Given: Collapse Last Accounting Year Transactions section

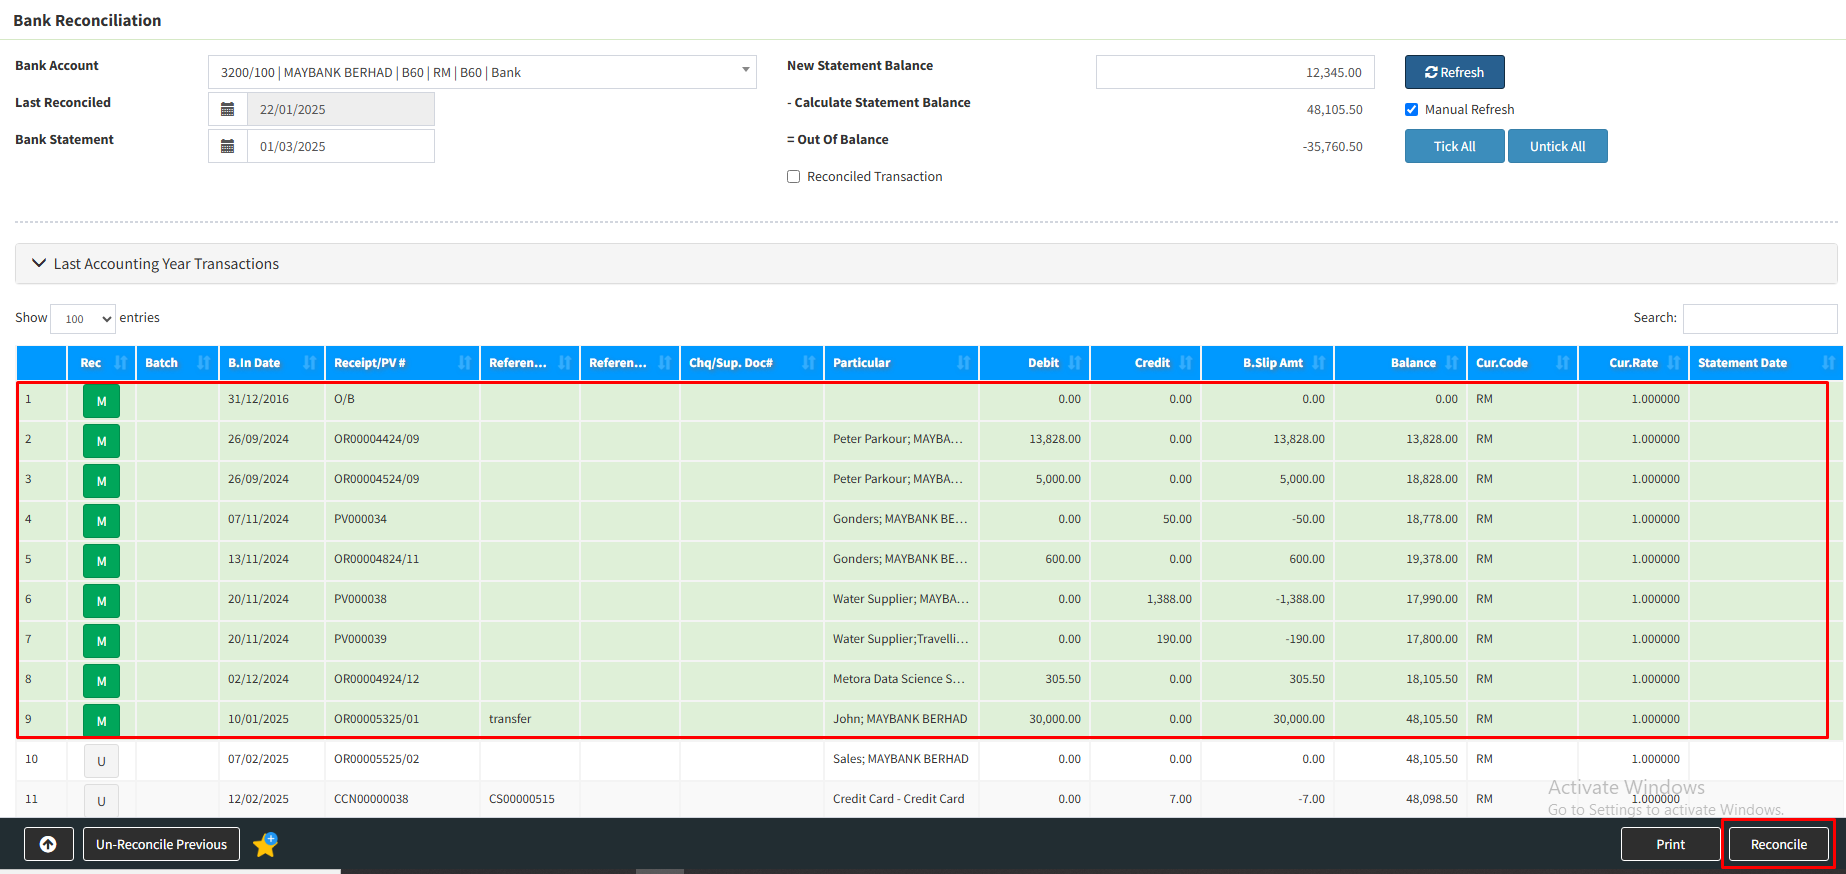Looking at the screenshot, I should tap(40, 264).
